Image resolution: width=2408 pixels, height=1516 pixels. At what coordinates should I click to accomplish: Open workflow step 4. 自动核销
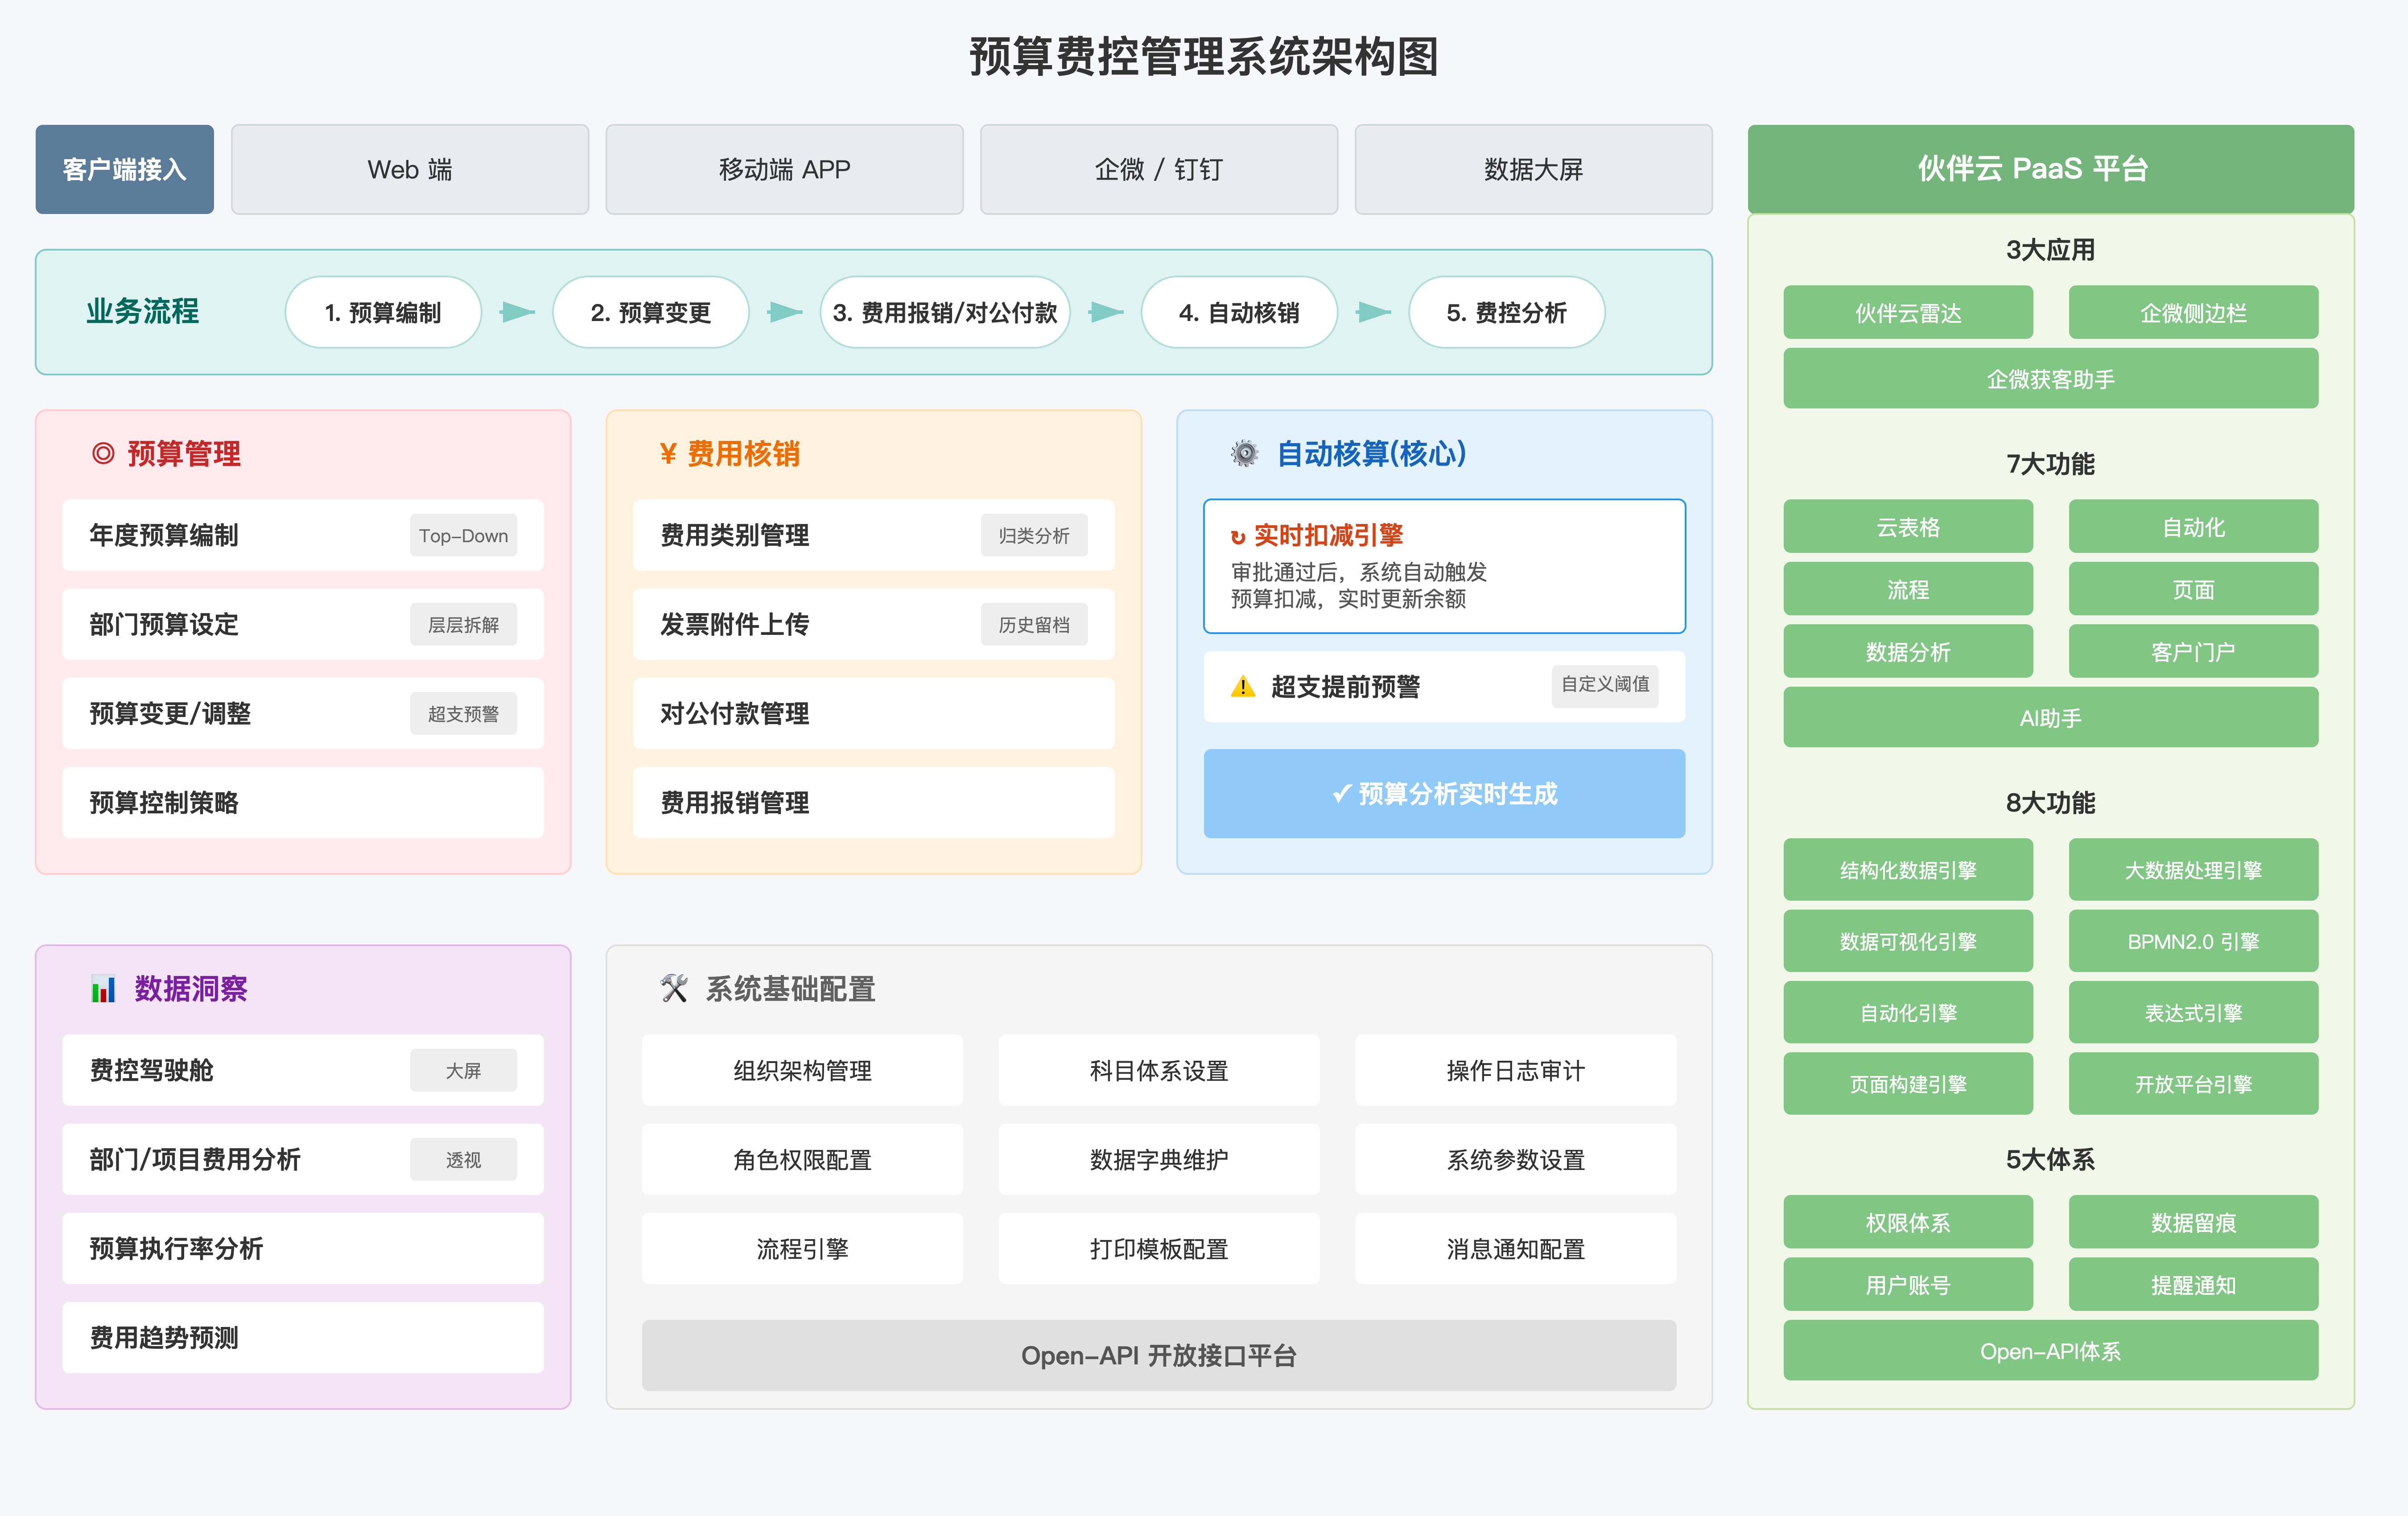1238,312
